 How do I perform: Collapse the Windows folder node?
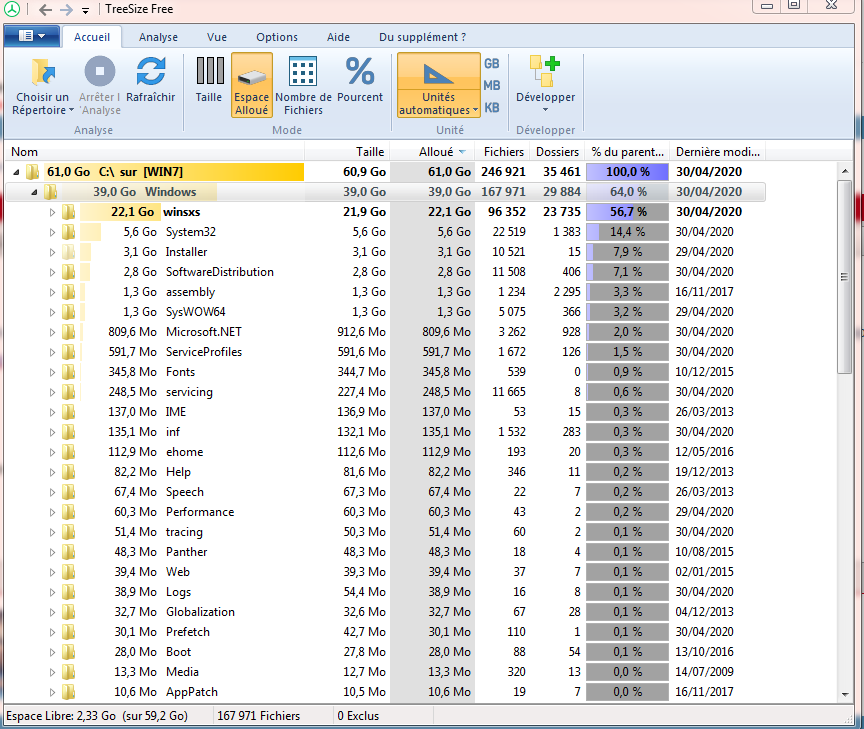click(34, 192)
